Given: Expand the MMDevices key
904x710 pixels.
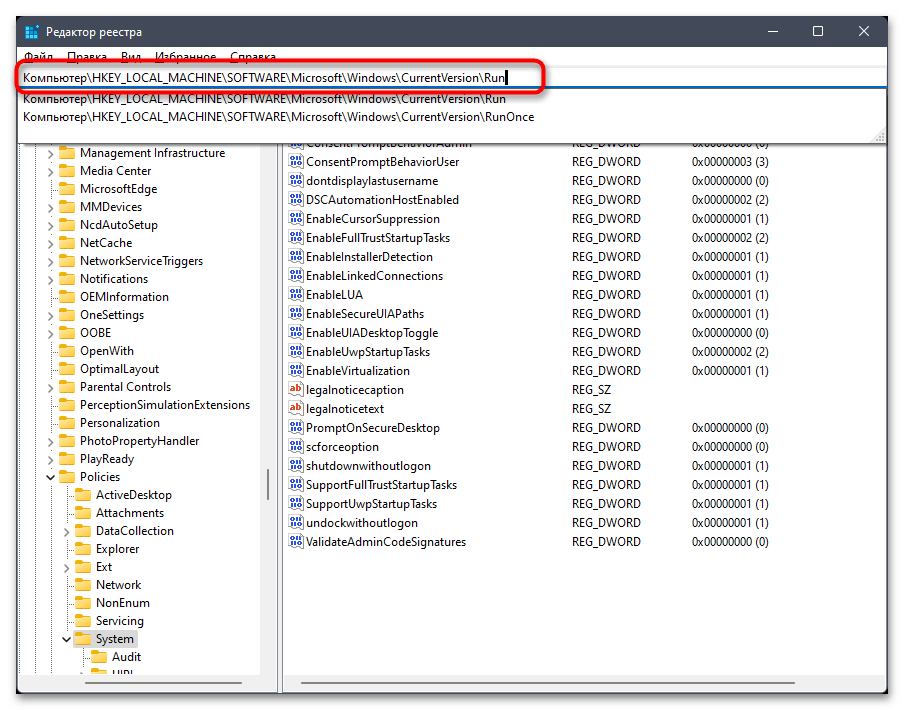Looking at the screenshot, I should coord(50,207).
